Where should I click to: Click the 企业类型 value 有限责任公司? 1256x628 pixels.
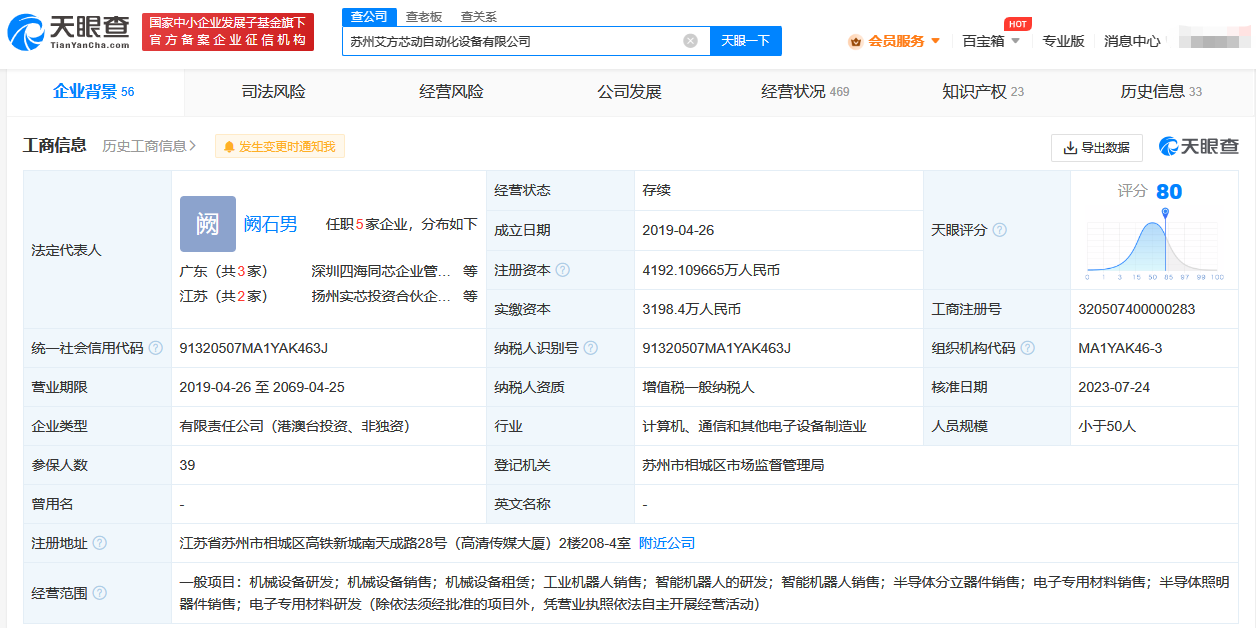tap(295, 426)
